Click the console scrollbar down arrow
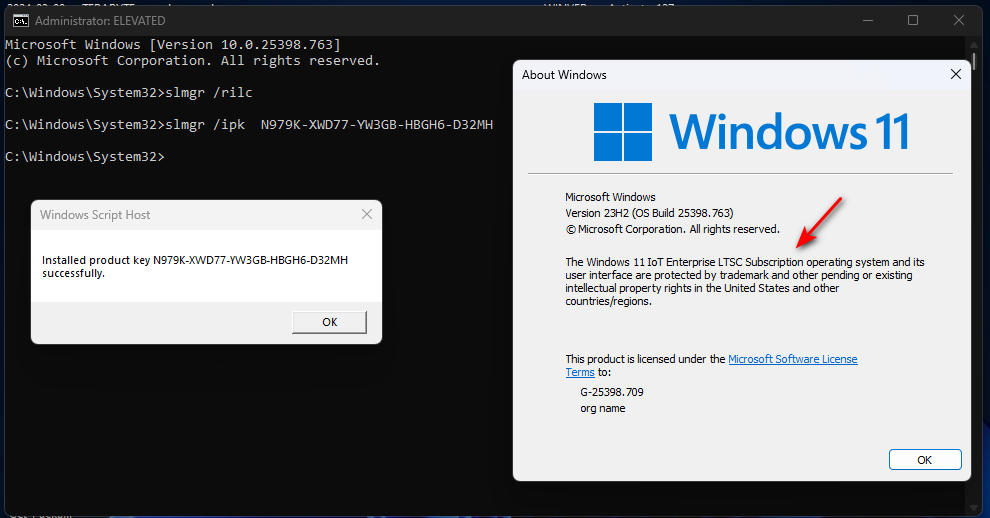990x518 pixels. 974,508
